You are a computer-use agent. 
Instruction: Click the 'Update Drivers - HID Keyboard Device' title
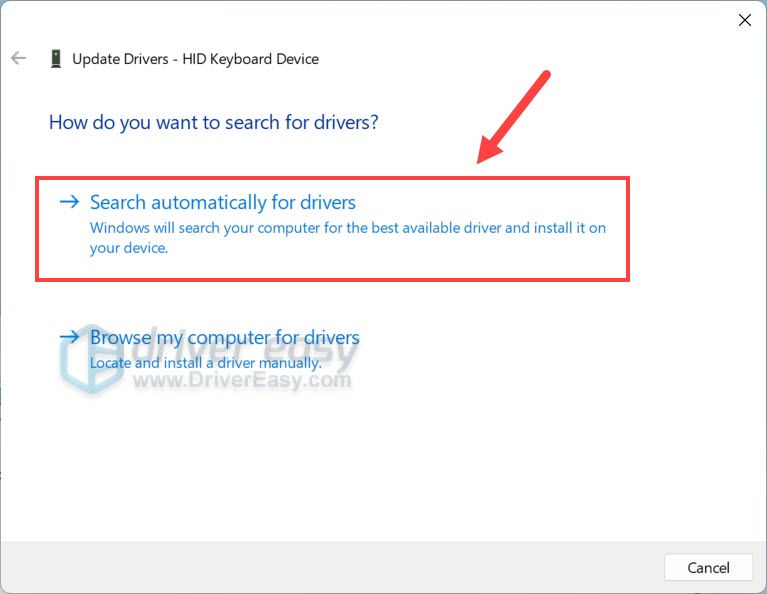coord(196,59)
